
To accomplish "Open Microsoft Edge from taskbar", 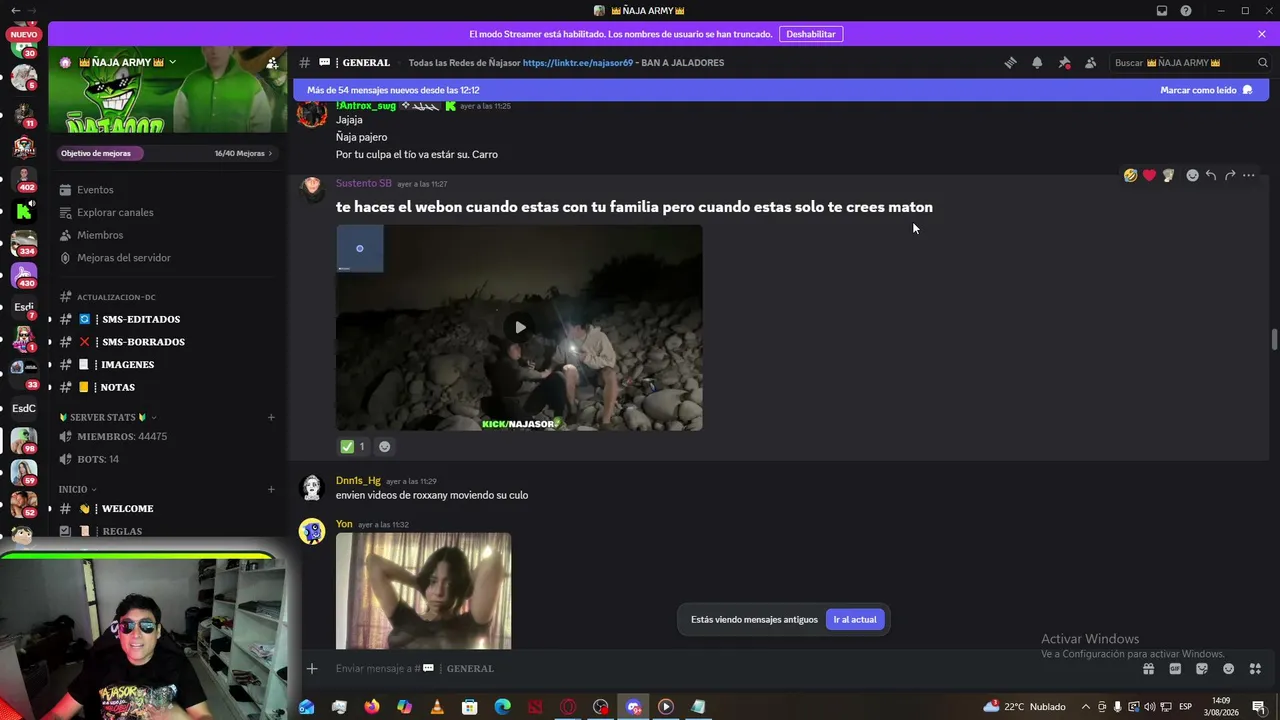I will click(502, 707).
